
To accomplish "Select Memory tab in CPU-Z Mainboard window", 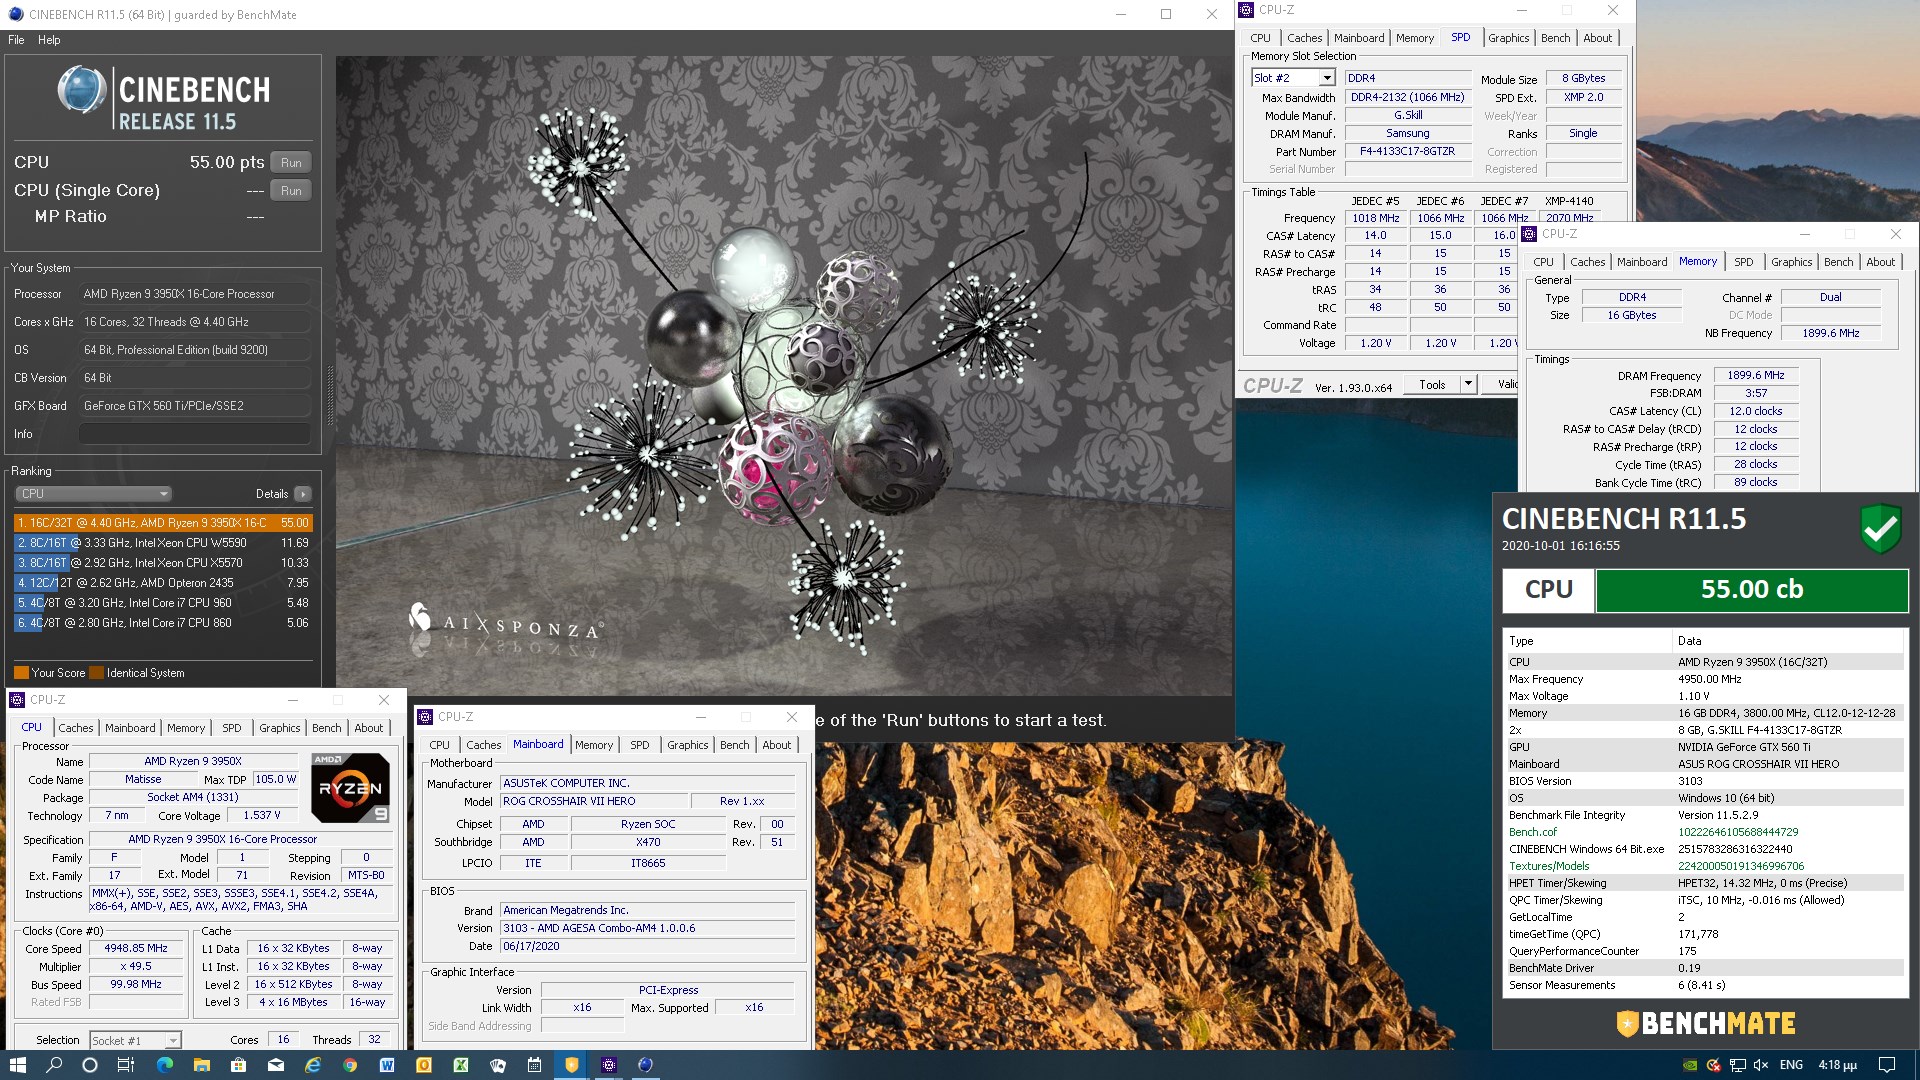I will [594, 745].
